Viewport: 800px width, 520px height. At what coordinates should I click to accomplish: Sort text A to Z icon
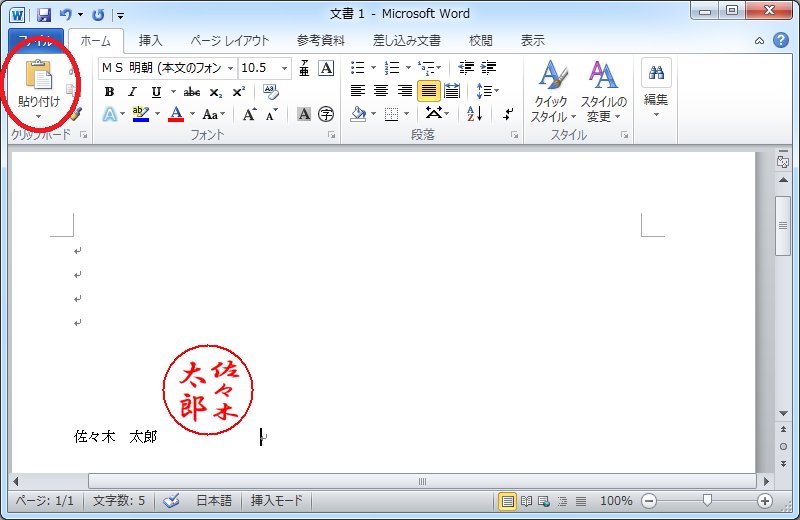[474, 114]
